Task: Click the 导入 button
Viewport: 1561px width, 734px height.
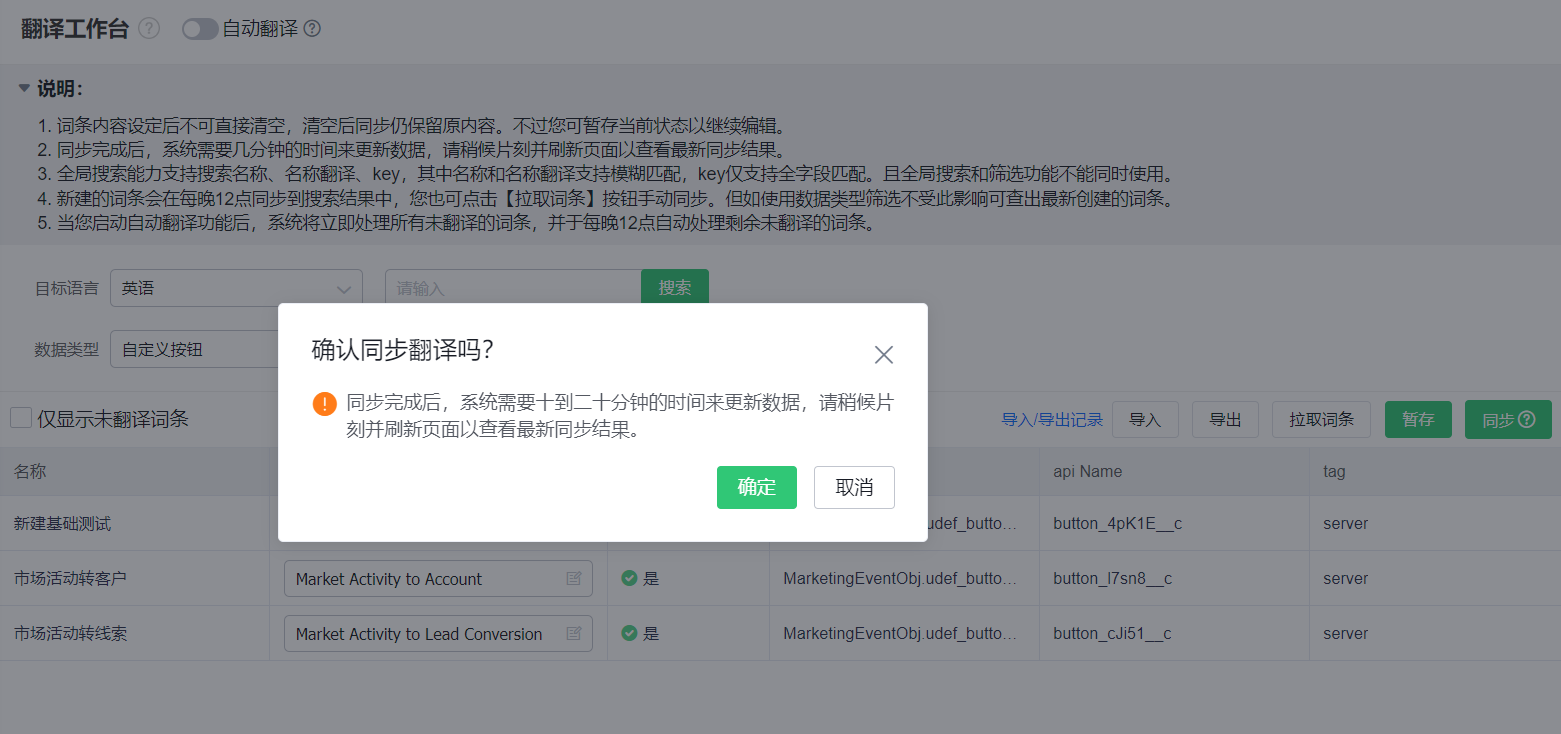Action: point(1145,420)
